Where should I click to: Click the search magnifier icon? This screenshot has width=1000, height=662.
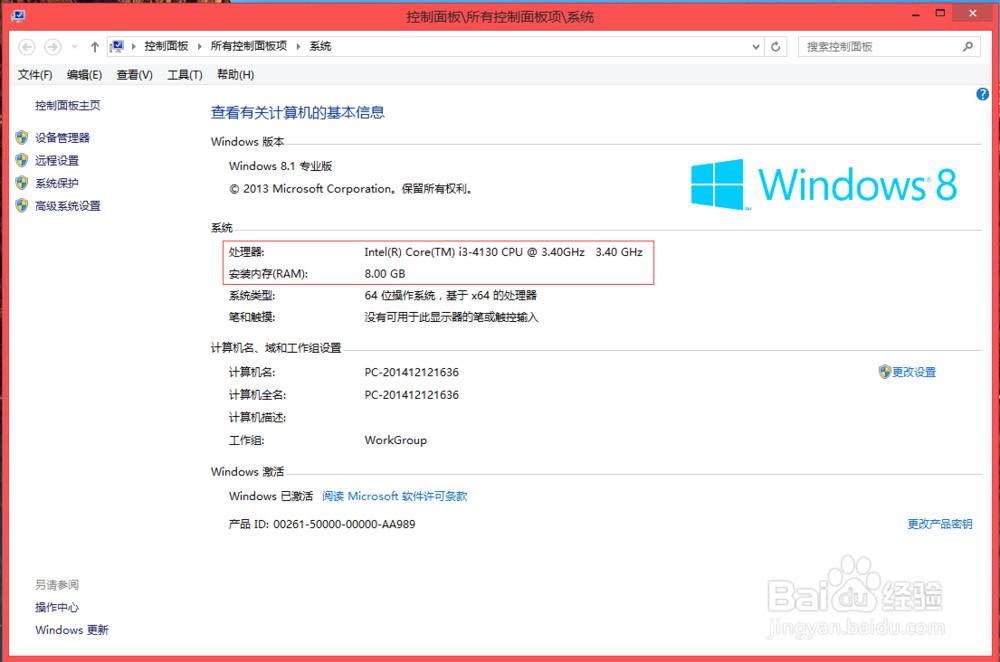(967, 47)
